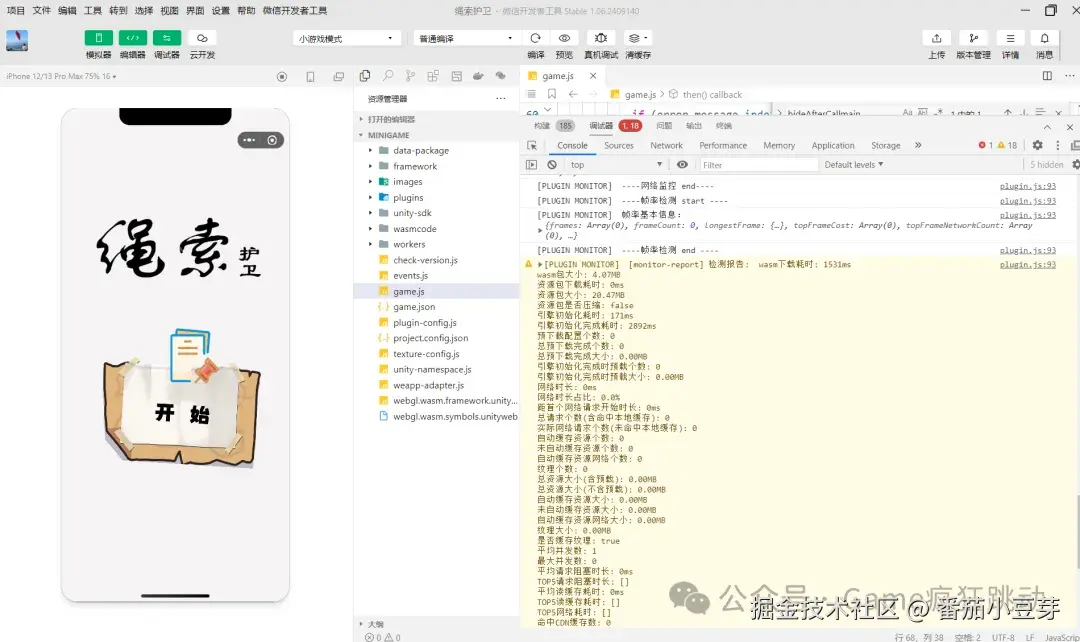Click inside the Console Filter input field
Viewport: 1080px width, 642px height.
pyautogui.click(x=758, y=164)
